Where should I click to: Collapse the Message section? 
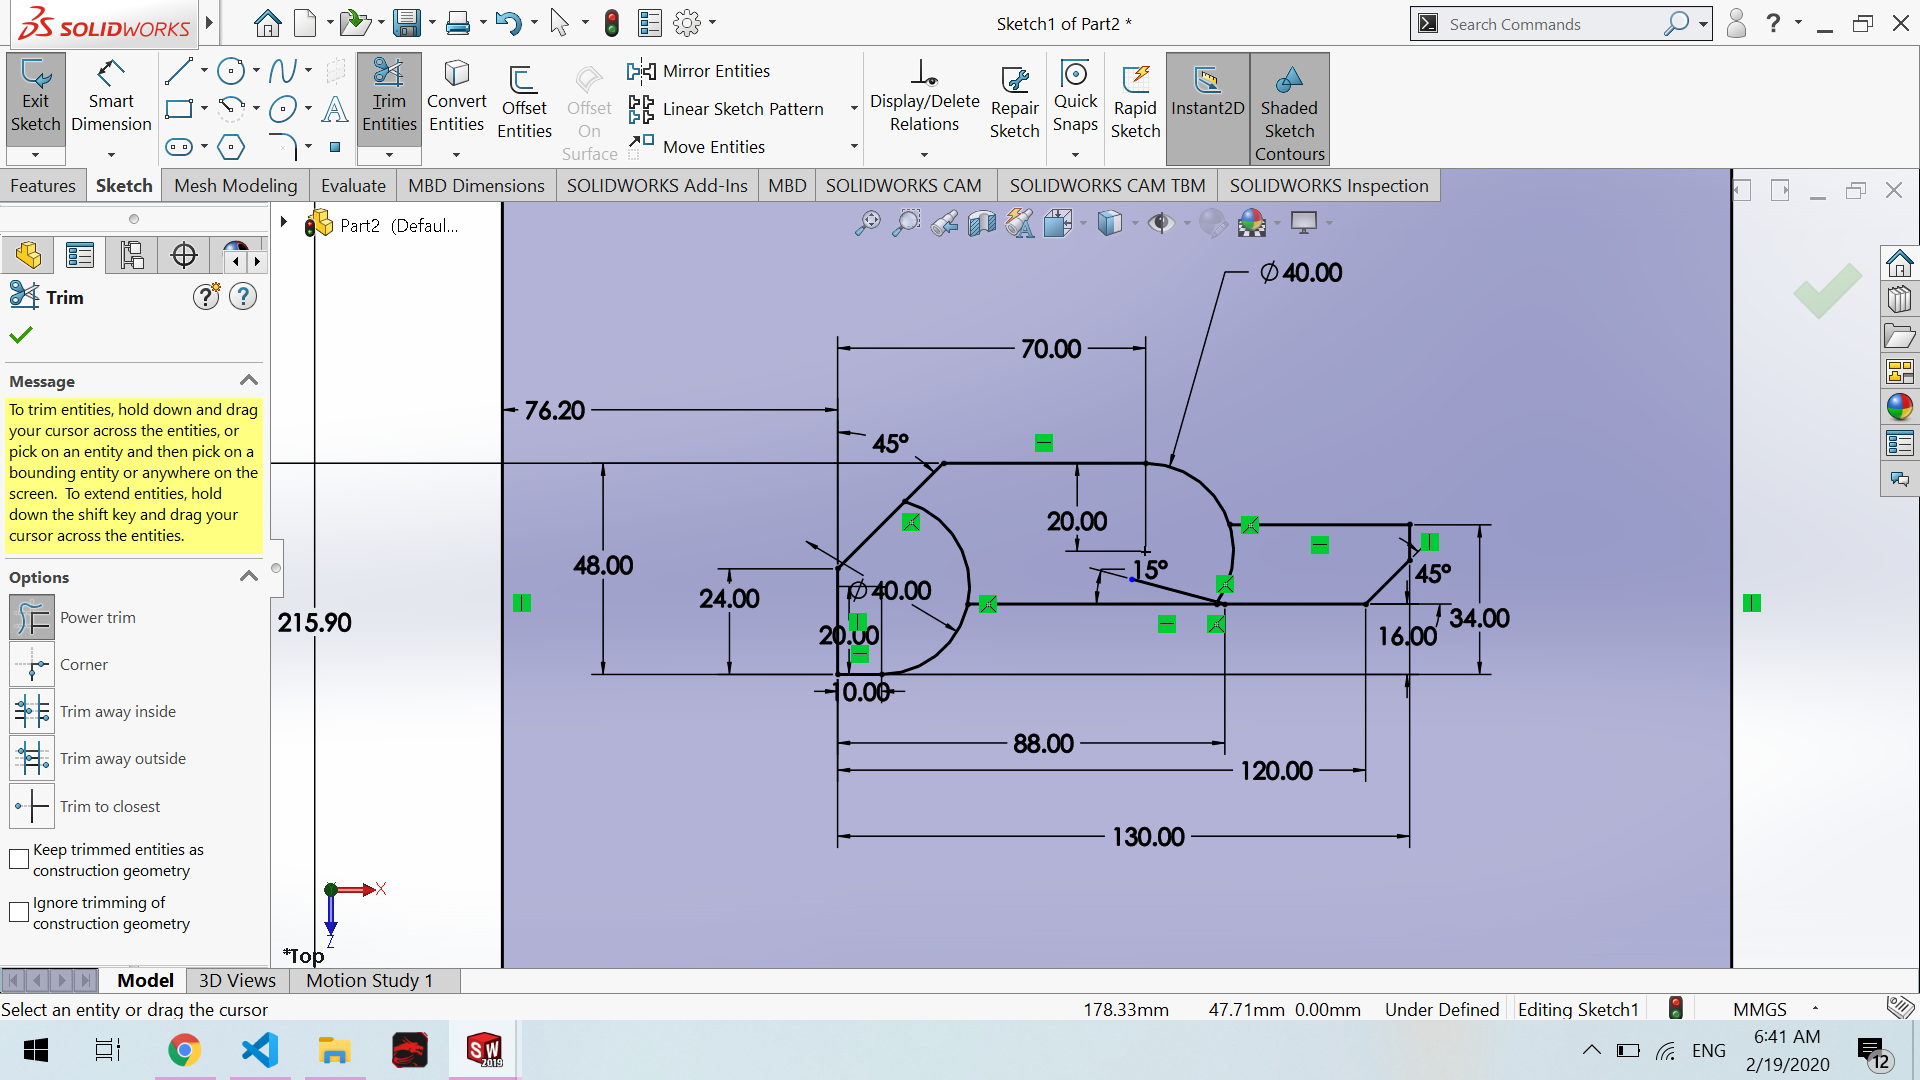tap(249, 381)
